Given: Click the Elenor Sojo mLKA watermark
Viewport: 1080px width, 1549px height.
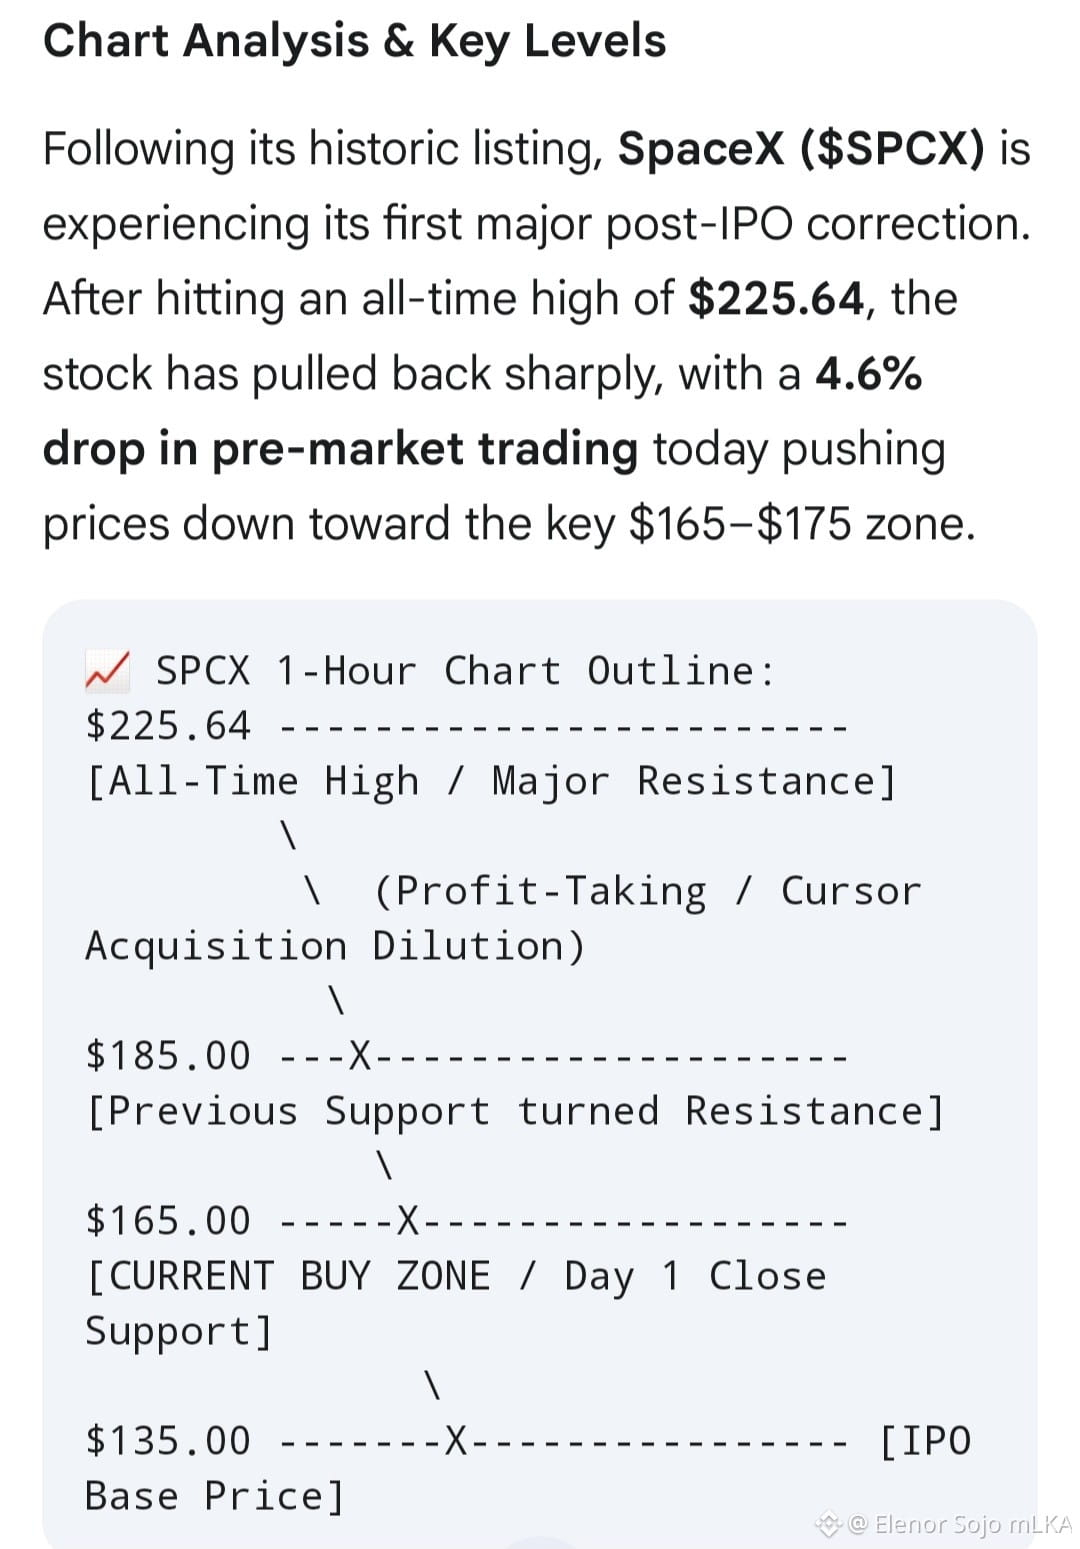Looking at the screenshot, I should [x=960, y=1524].
